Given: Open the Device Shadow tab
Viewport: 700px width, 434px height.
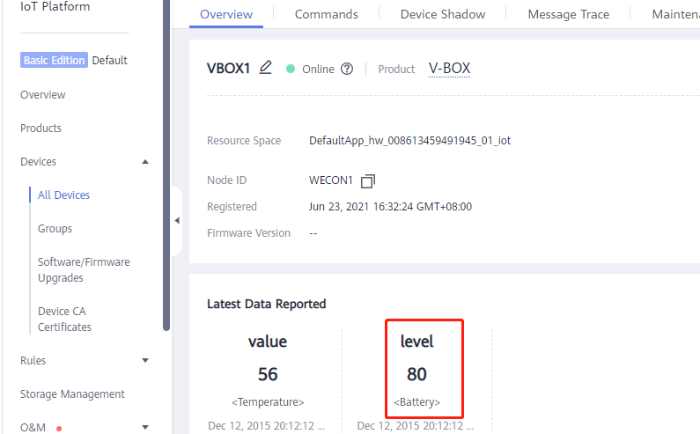Looking at the screenshot, I should pos(442,15).
